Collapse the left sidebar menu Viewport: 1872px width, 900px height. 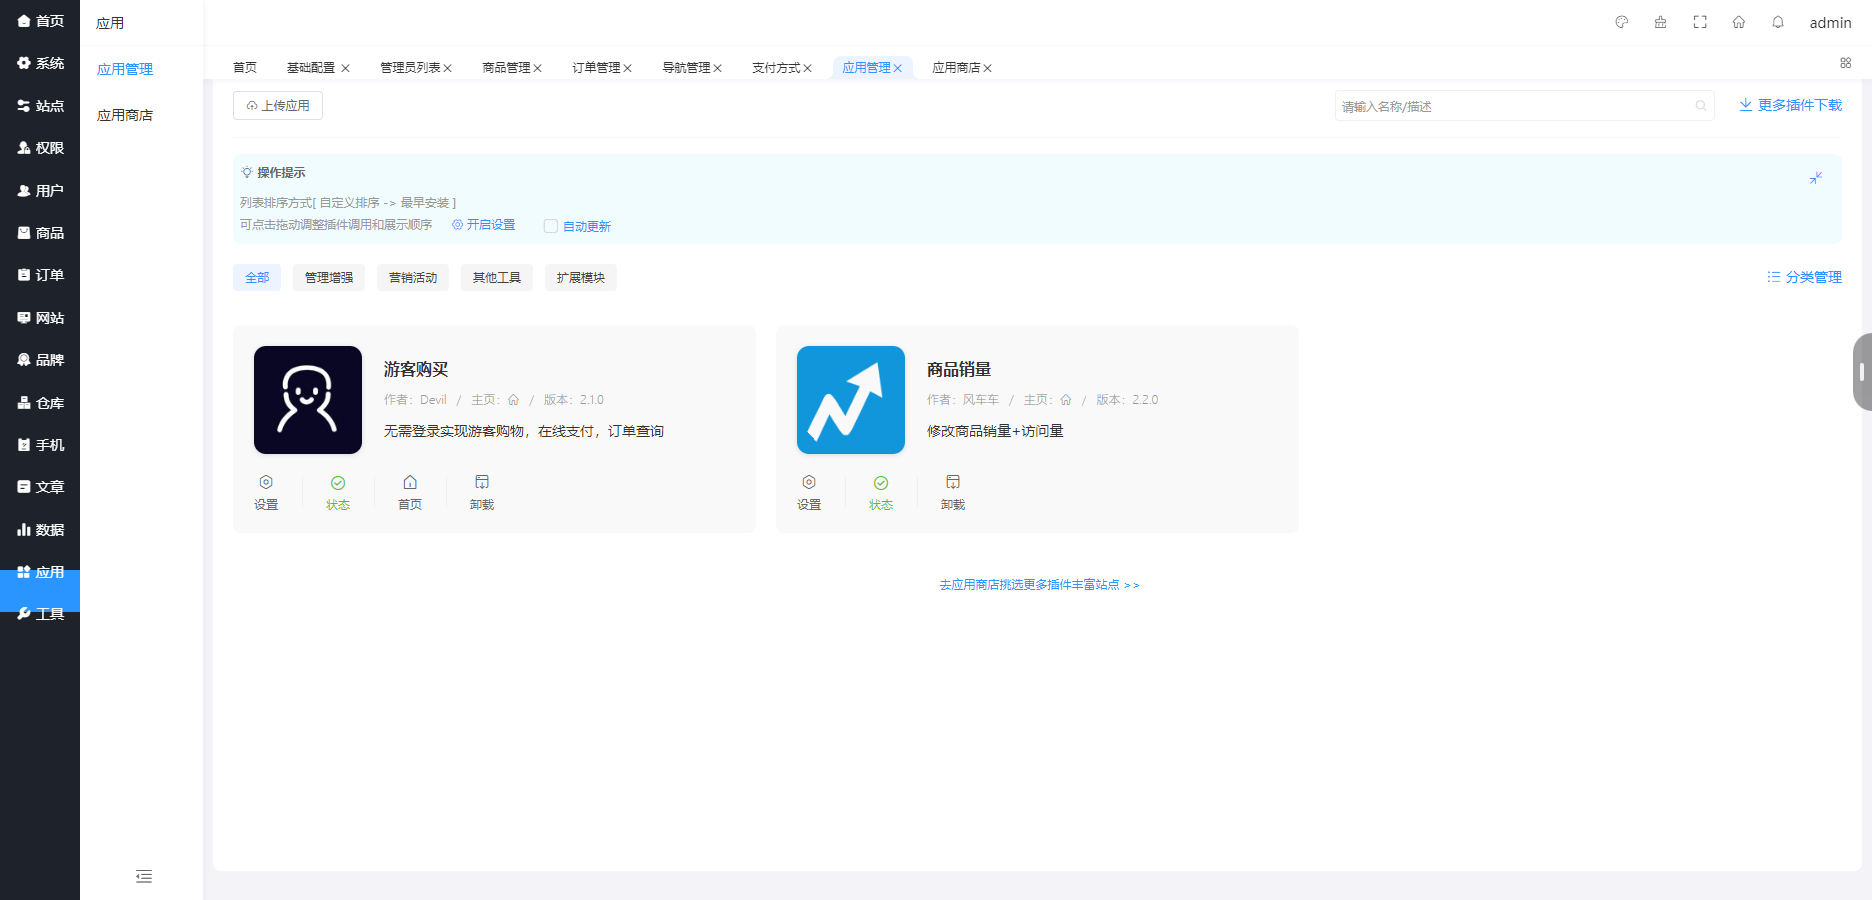[143, 876]
